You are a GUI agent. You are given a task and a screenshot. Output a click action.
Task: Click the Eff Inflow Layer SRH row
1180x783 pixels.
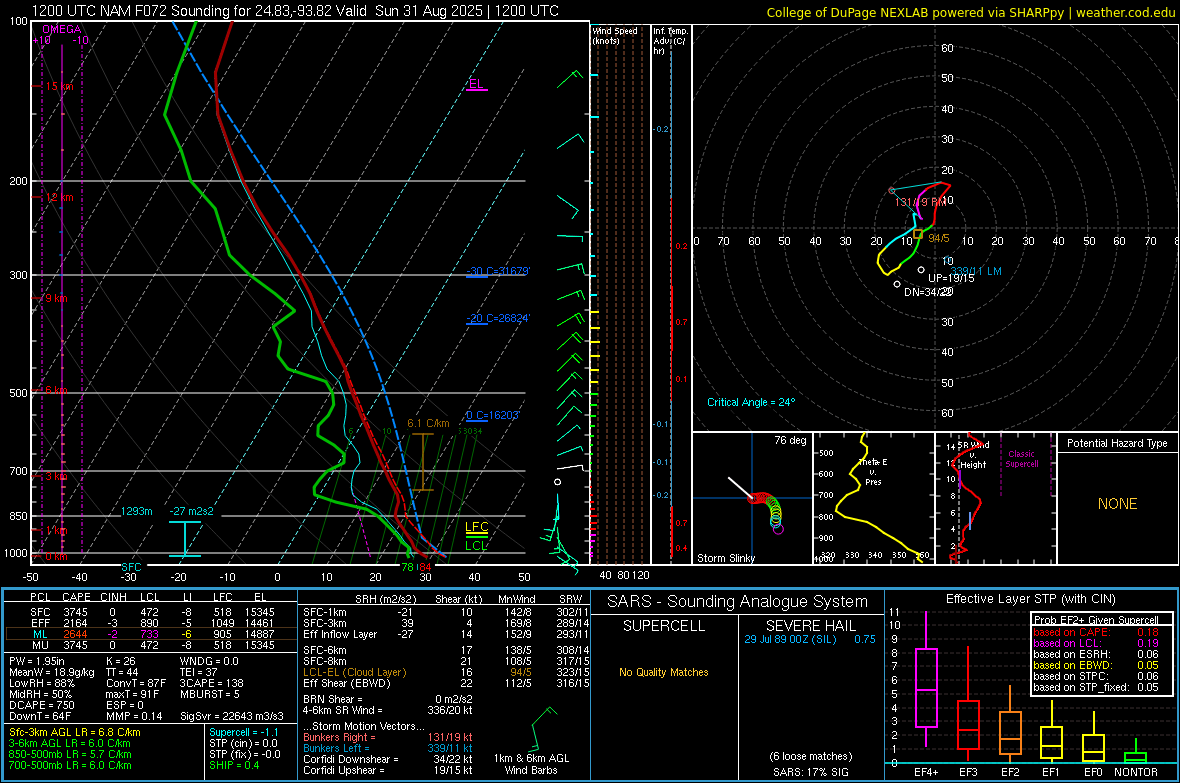[x=446, y=634]
